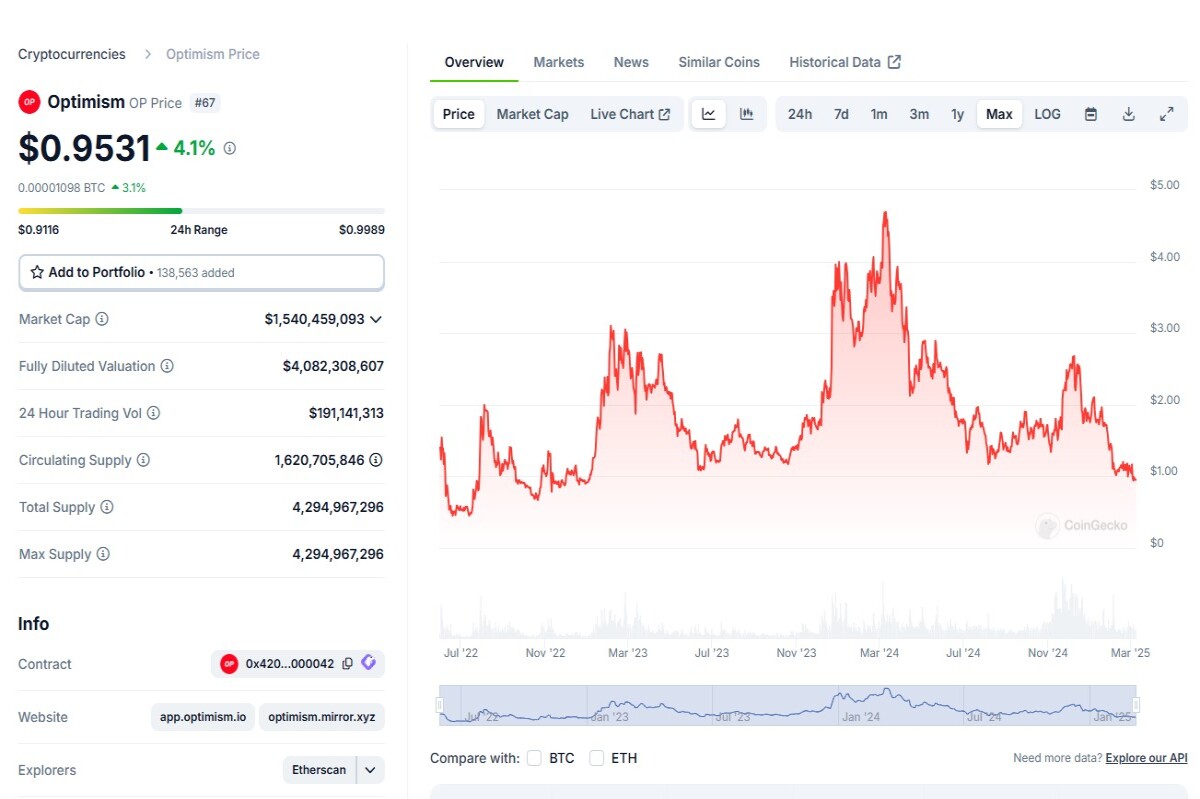The height and width of the screenshot is (799, 1200).
Task: Switch to Similar Coins tab
Action: (x=719, y=62)
